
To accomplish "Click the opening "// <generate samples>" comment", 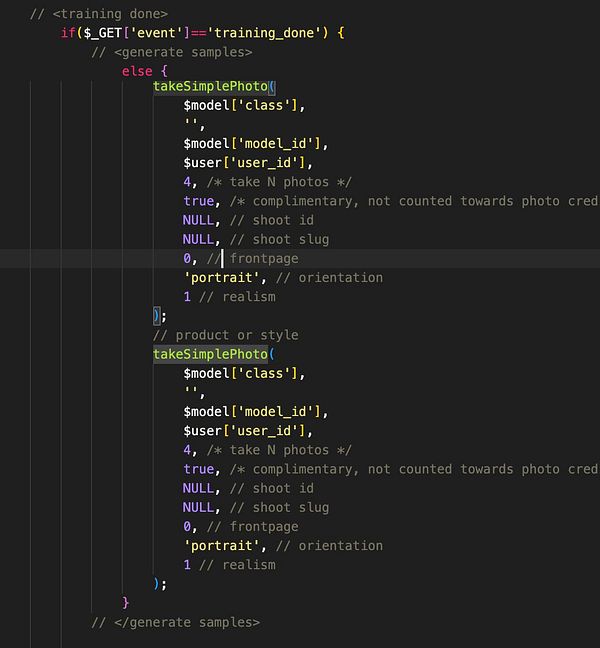I will click(x=171, y=52).
